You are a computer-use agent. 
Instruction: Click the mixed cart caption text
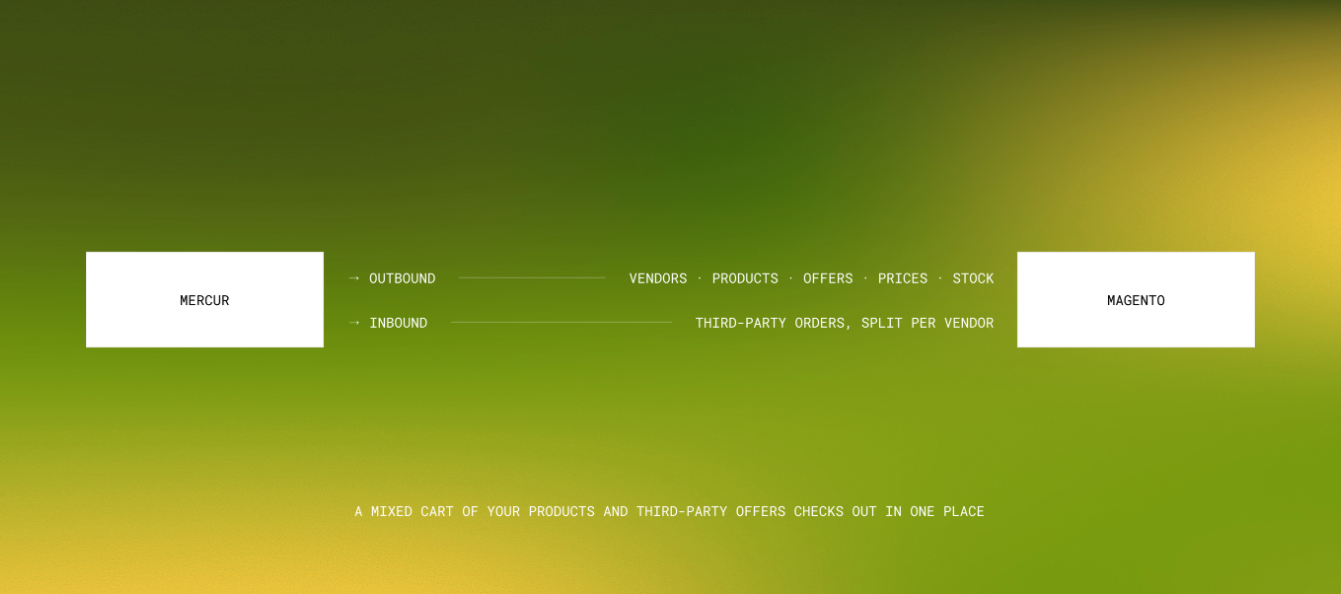[x=670, y=512]
